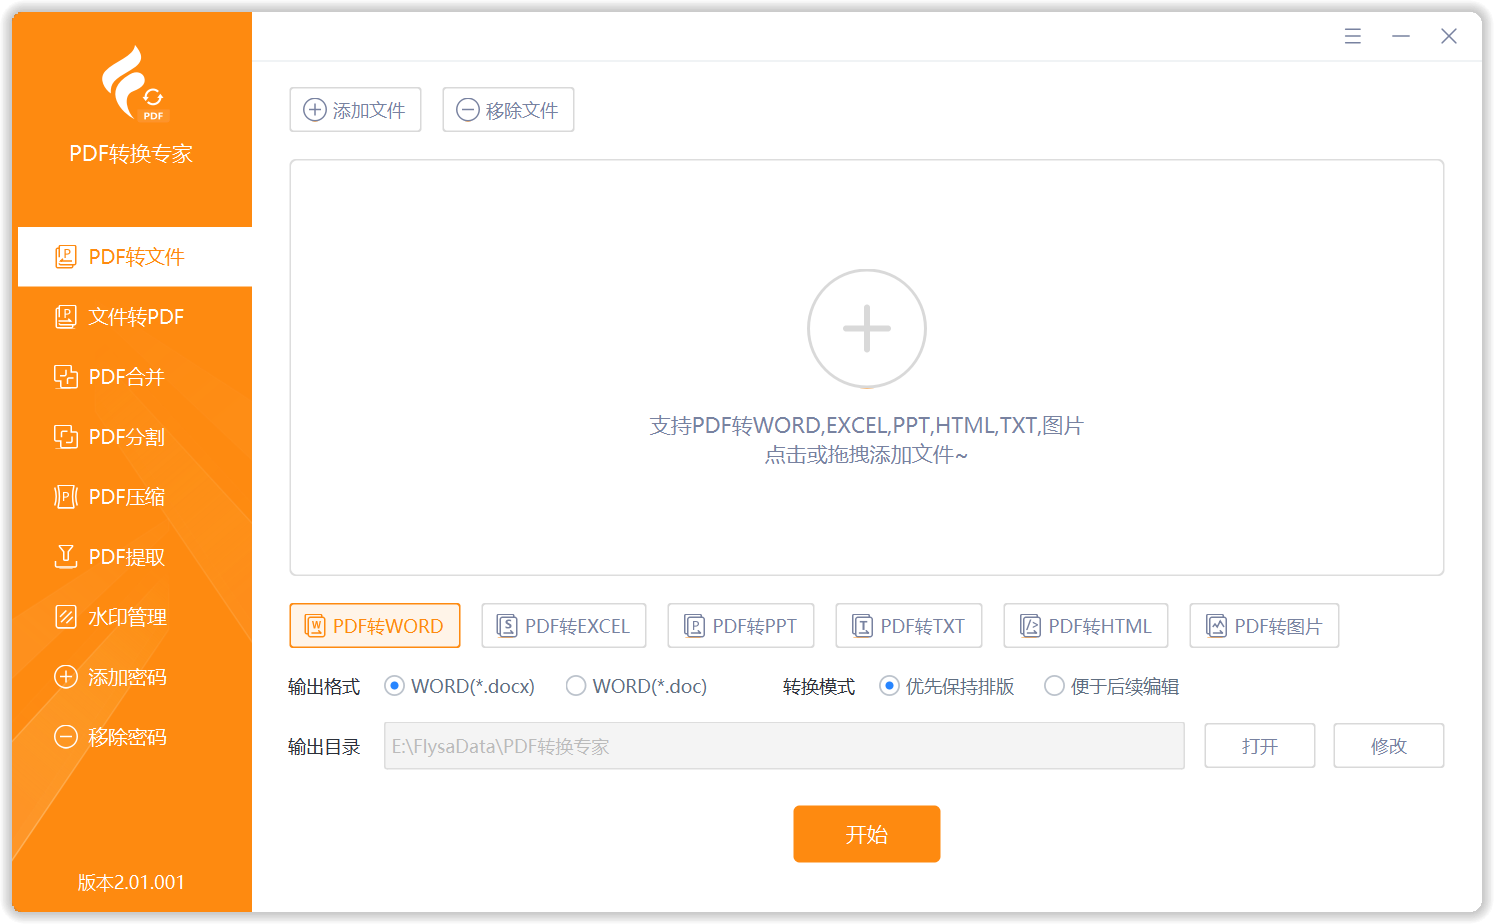Select 优先保持排版 conversion mode

point(947,686)
